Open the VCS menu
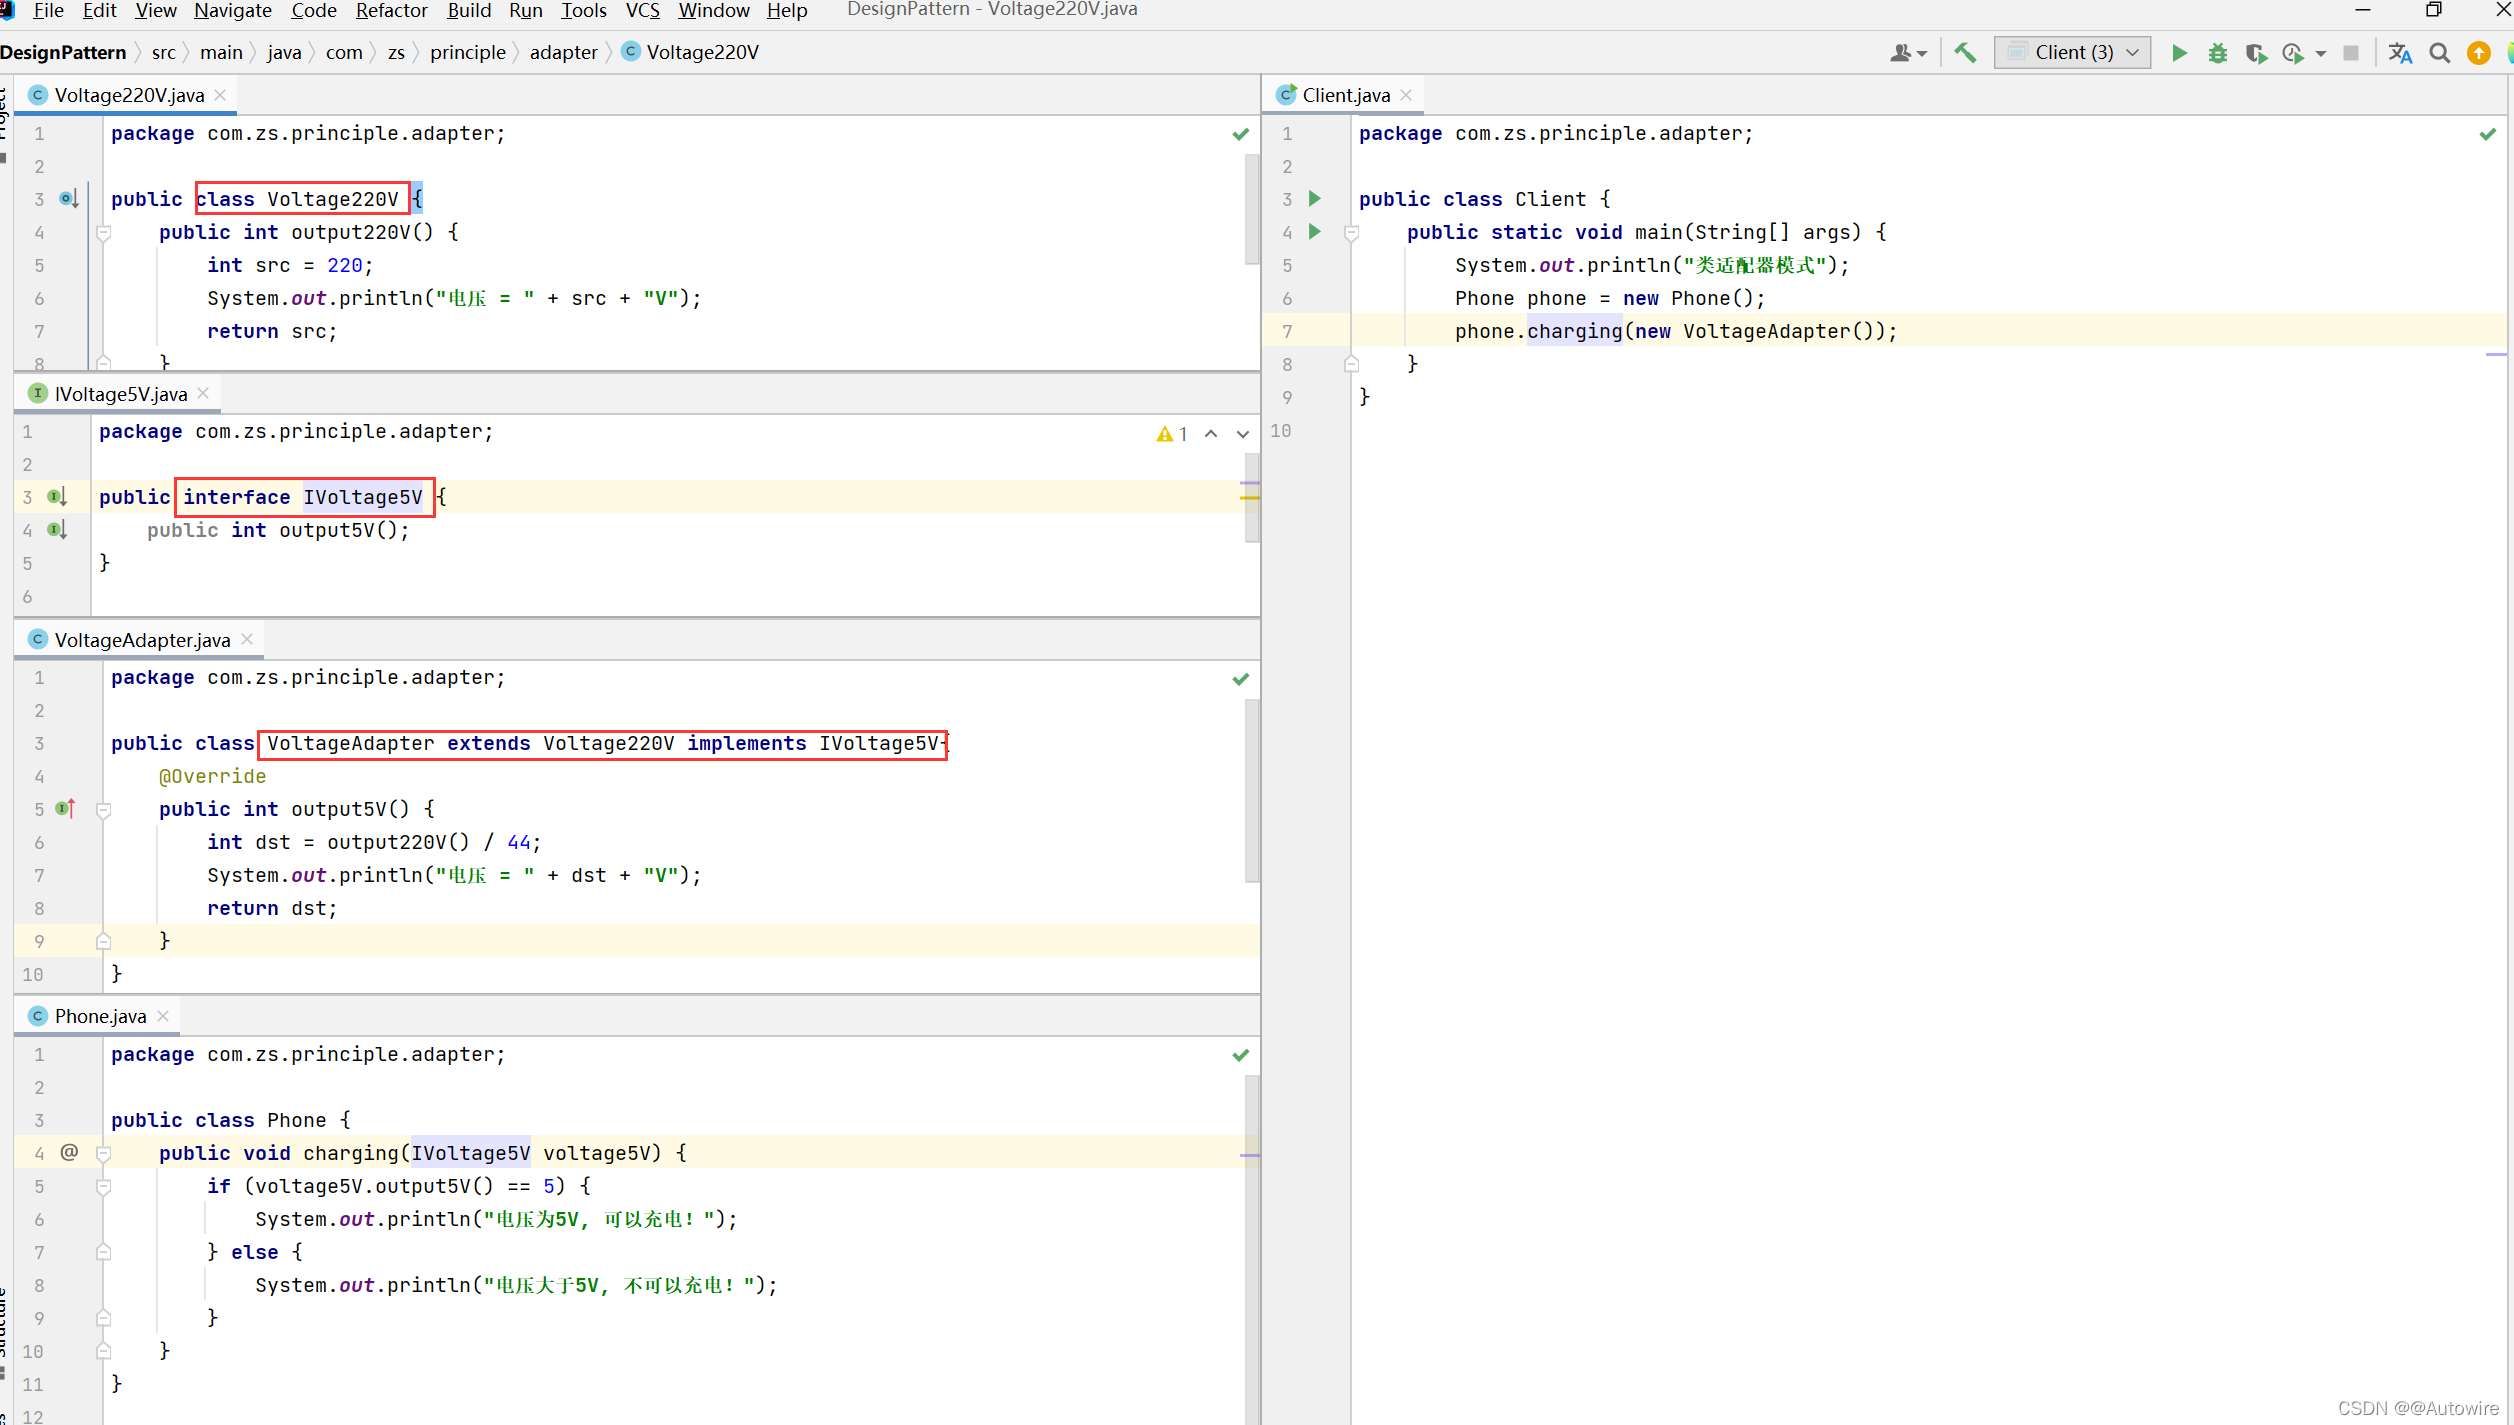Screen dimensions: 2514x1425 pyautogui.click(x=642, y=10)
